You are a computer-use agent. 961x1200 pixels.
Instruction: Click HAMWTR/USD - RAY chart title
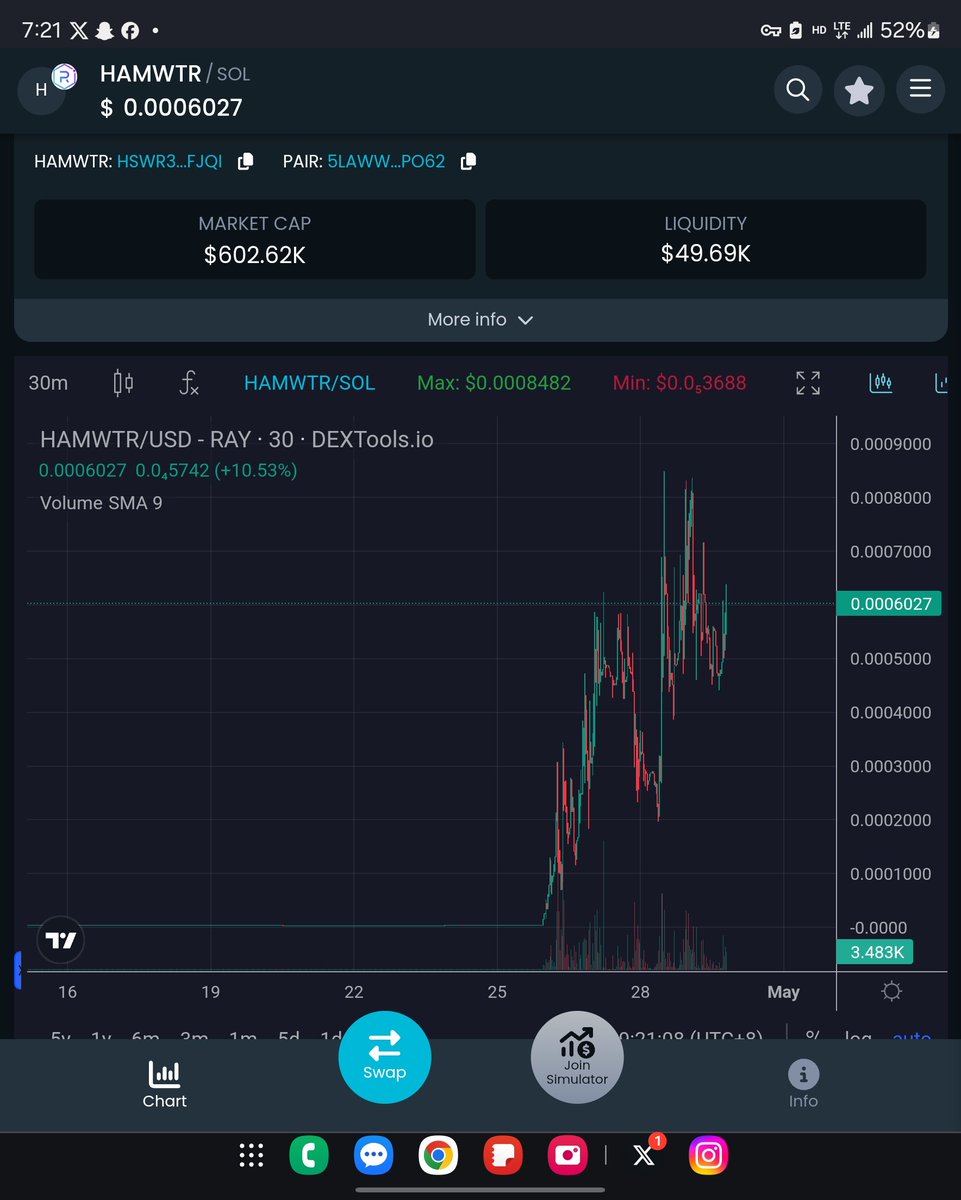tap(237, 440)
